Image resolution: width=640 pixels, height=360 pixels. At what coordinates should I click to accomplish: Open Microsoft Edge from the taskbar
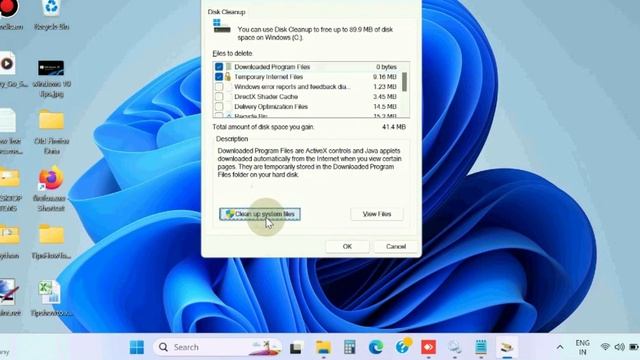tap(376, 347)
